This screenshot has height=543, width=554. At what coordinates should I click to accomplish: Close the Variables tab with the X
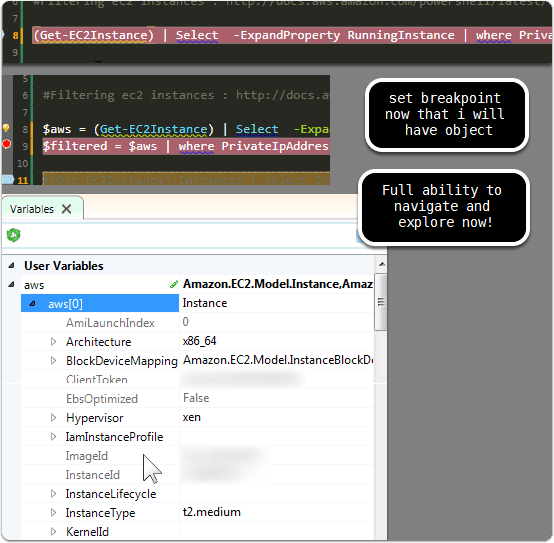click(x=66, y=209)
